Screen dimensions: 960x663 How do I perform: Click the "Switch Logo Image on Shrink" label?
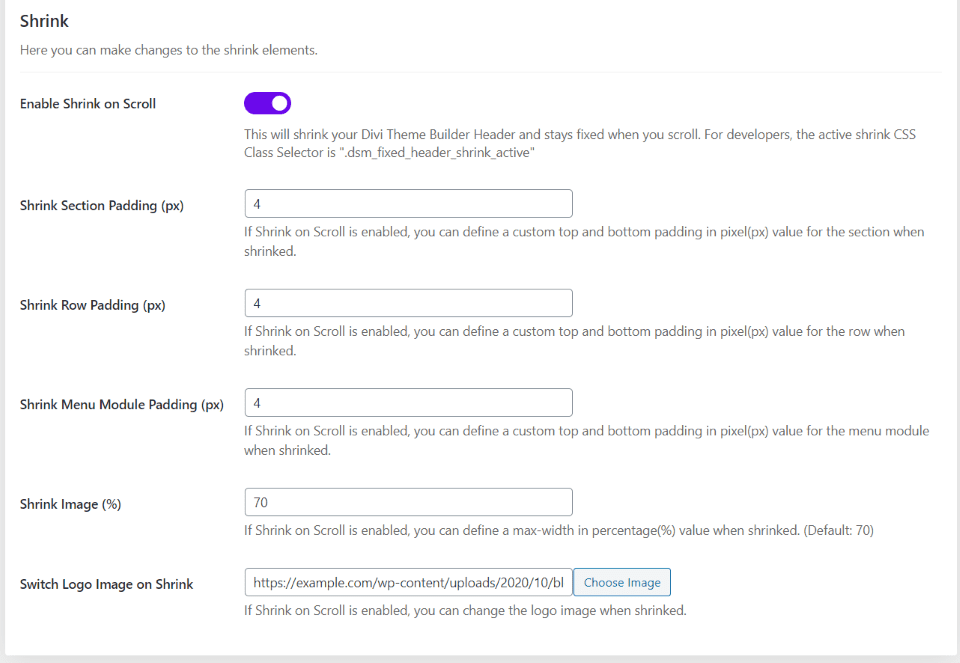tap(107, 584)
